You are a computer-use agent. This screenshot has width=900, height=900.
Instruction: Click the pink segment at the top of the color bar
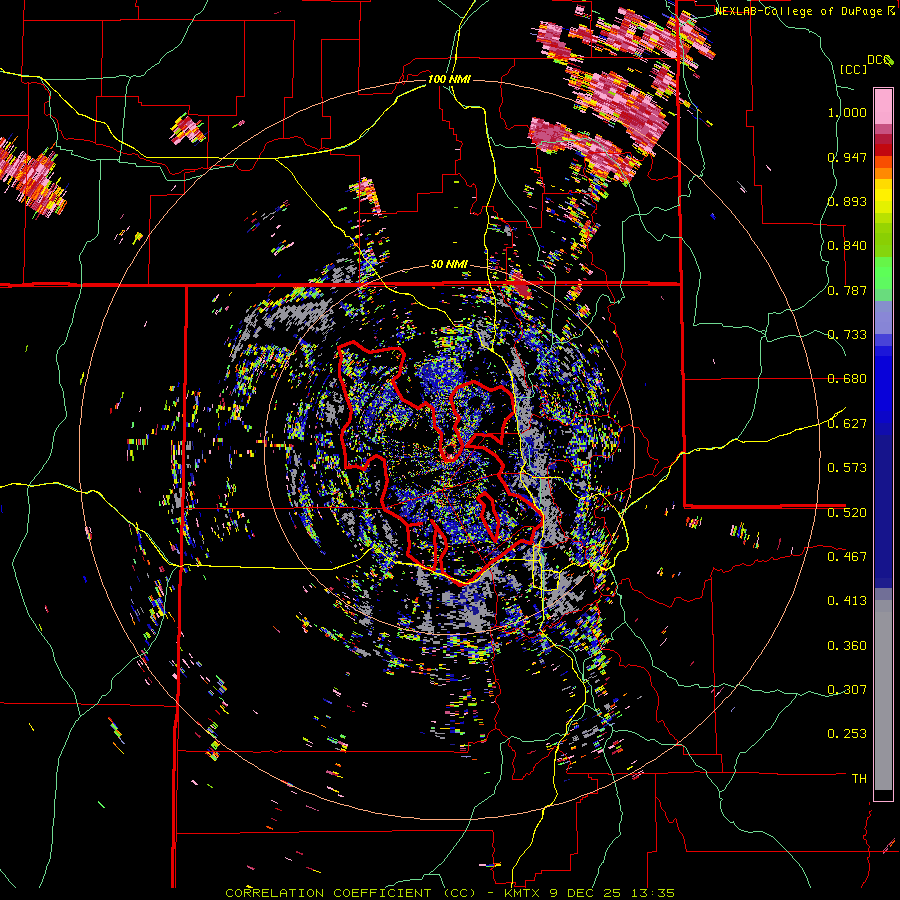pyautogui.click(x=883, y=106)
